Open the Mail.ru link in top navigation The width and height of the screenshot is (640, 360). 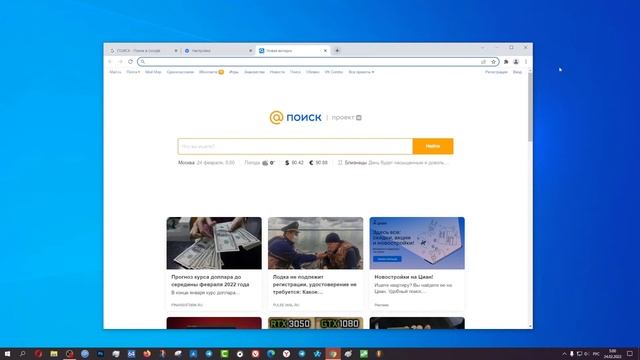pyautogui.click(x=115, y=72)
